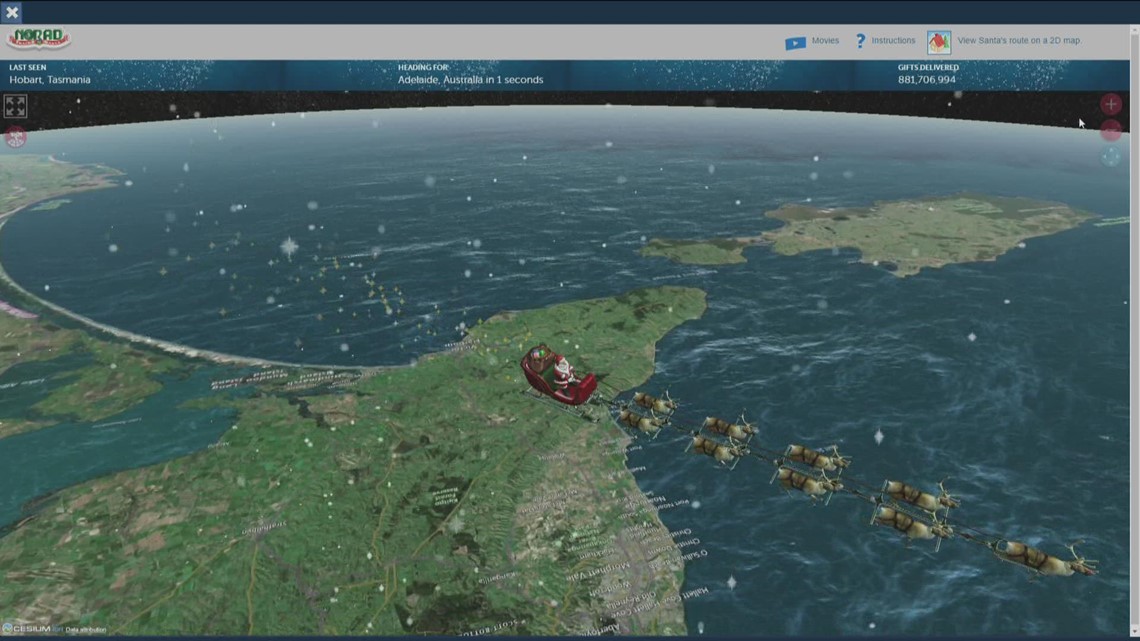Click the Hobart, Tasmania last seen text
Viewport: 1140px width, 641px height.
coord(50,80)
